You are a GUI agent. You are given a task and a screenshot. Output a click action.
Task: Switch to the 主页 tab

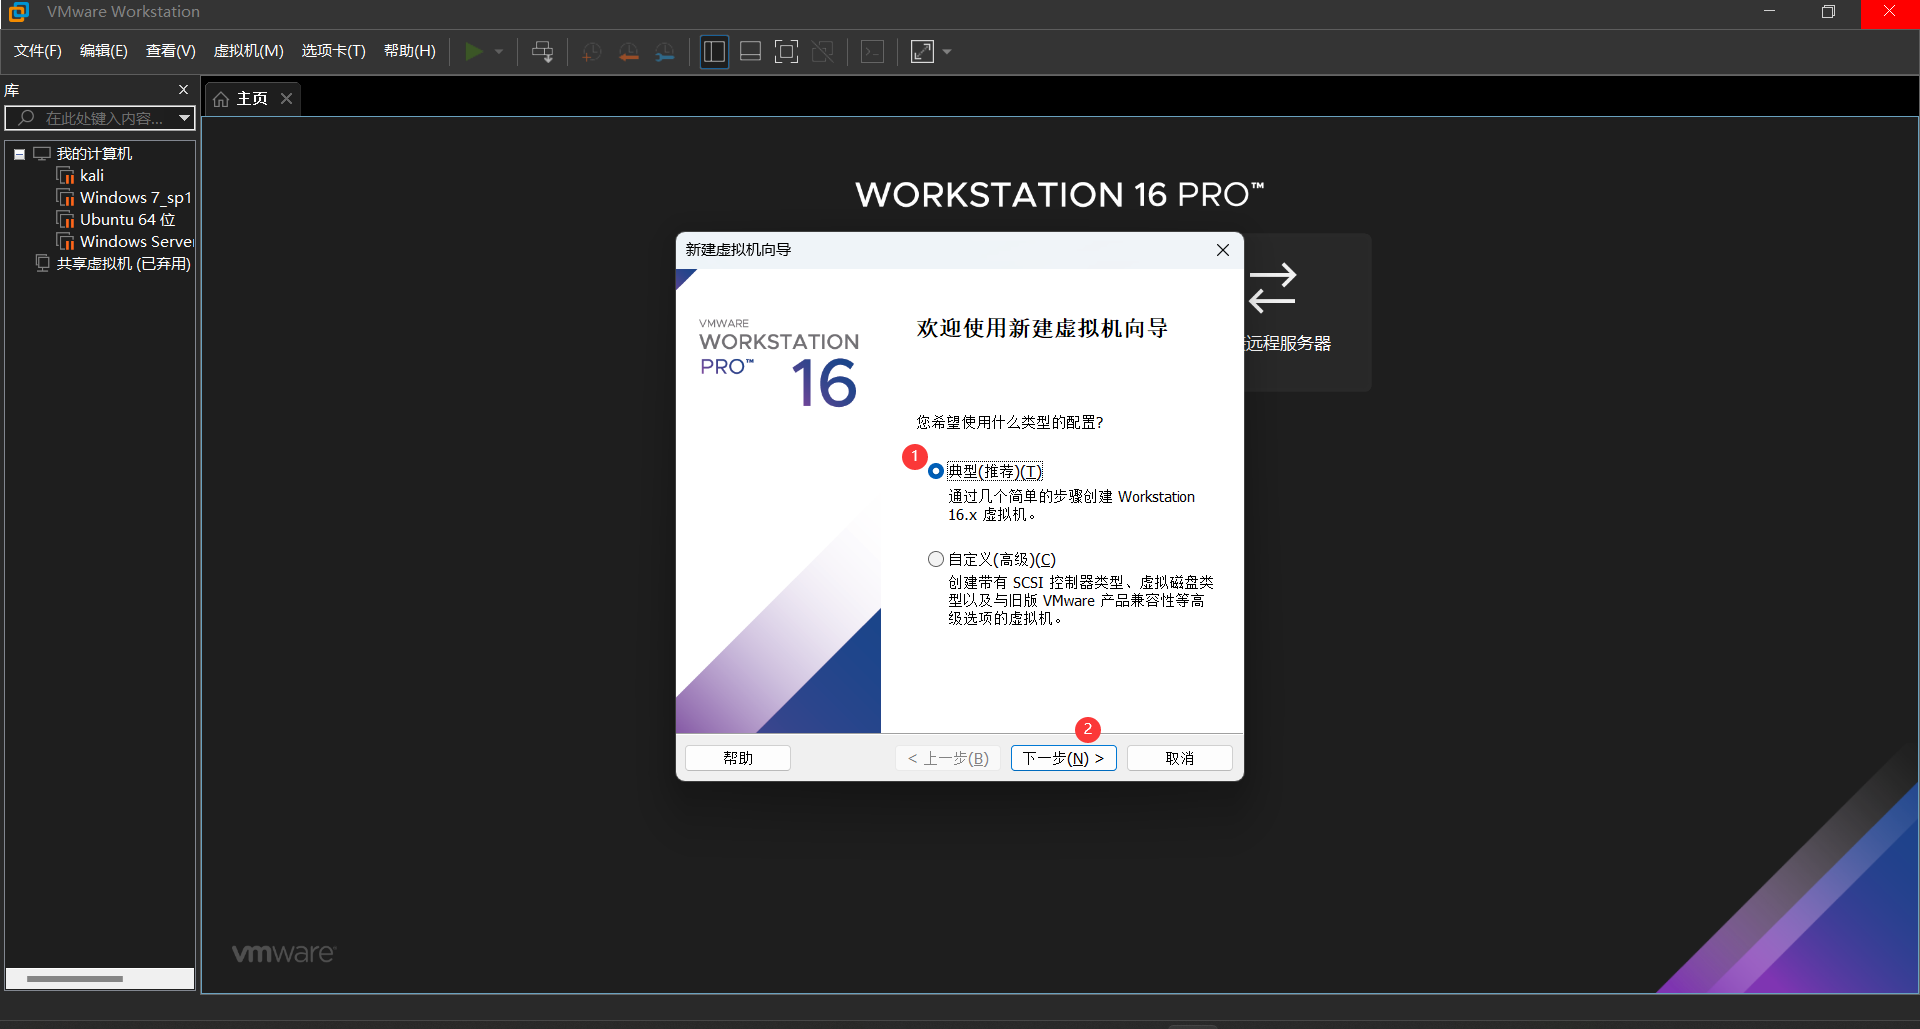pyautogui.click(x=252, y=99)
